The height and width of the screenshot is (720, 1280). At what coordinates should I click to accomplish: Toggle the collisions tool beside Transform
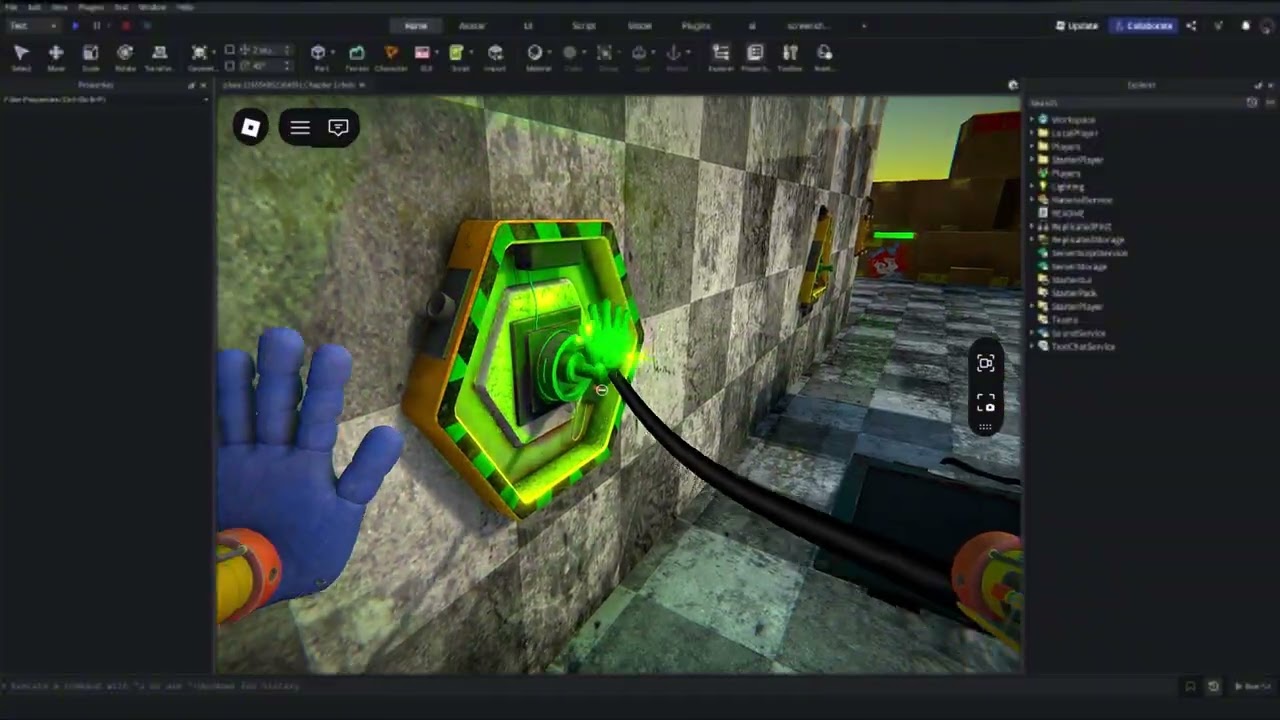pyautogui.click(x=200, y=57)
